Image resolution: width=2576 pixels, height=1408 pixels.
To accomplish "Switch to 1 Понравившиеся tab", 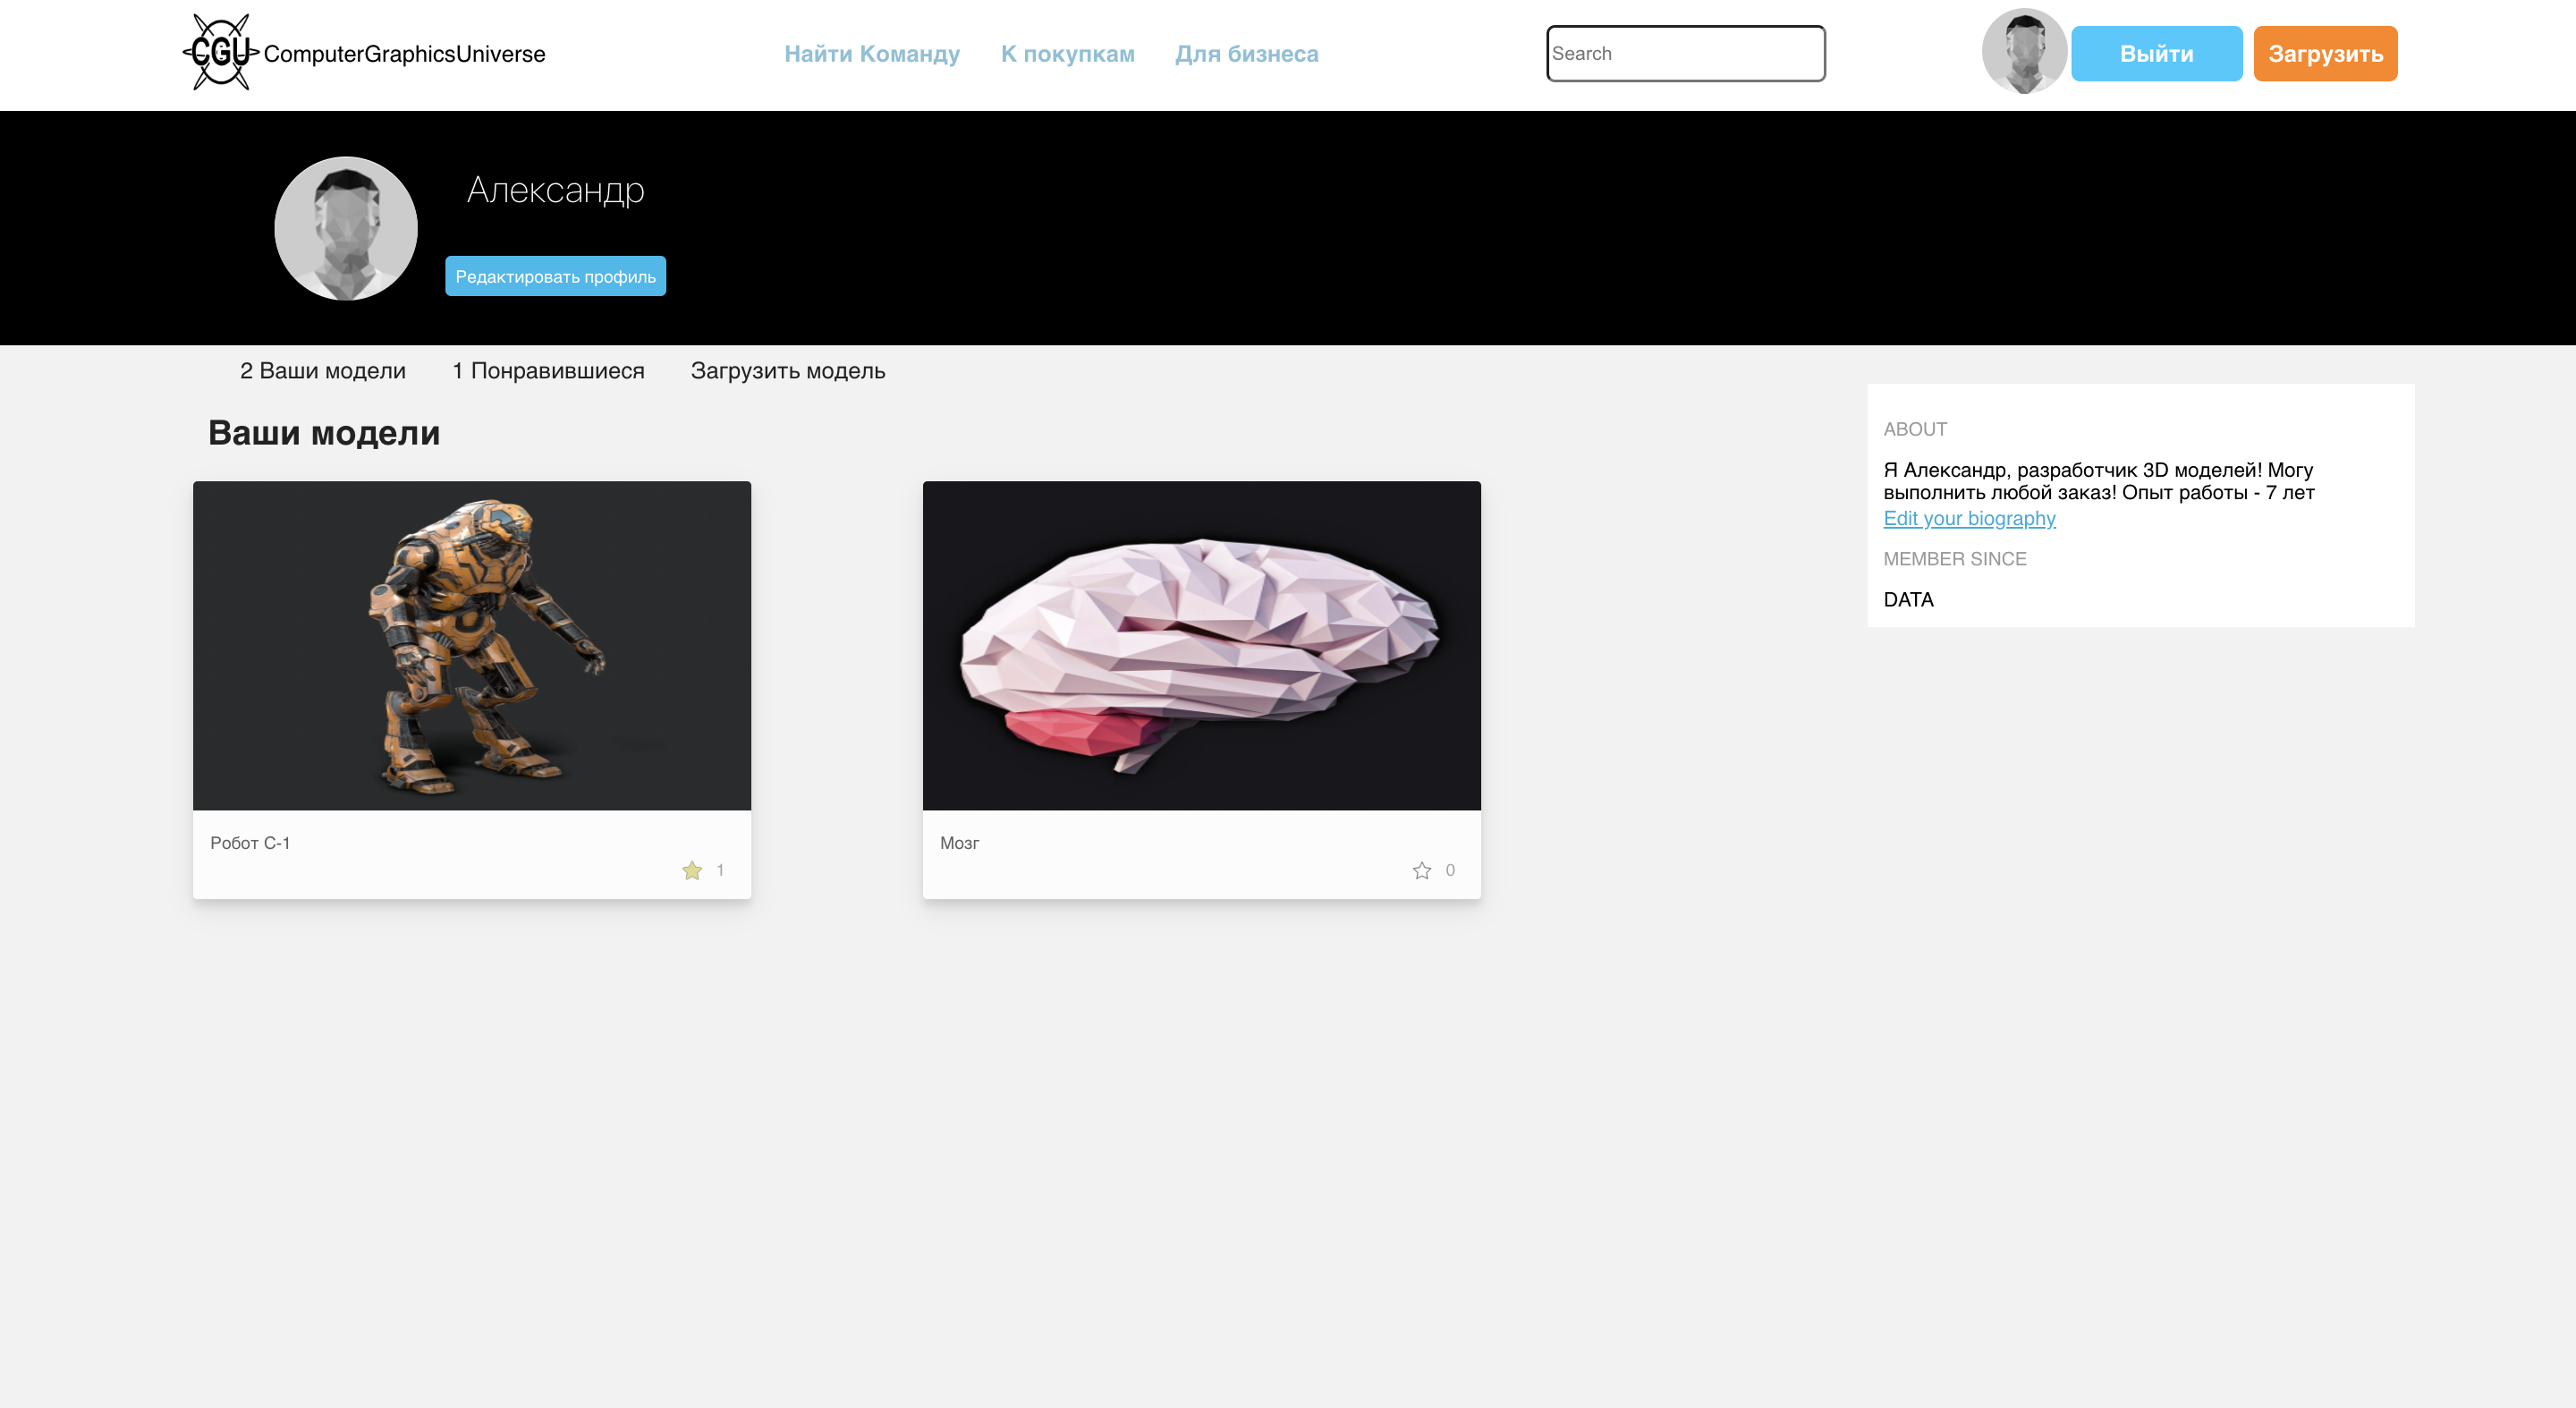I will (x=548, y=371).
